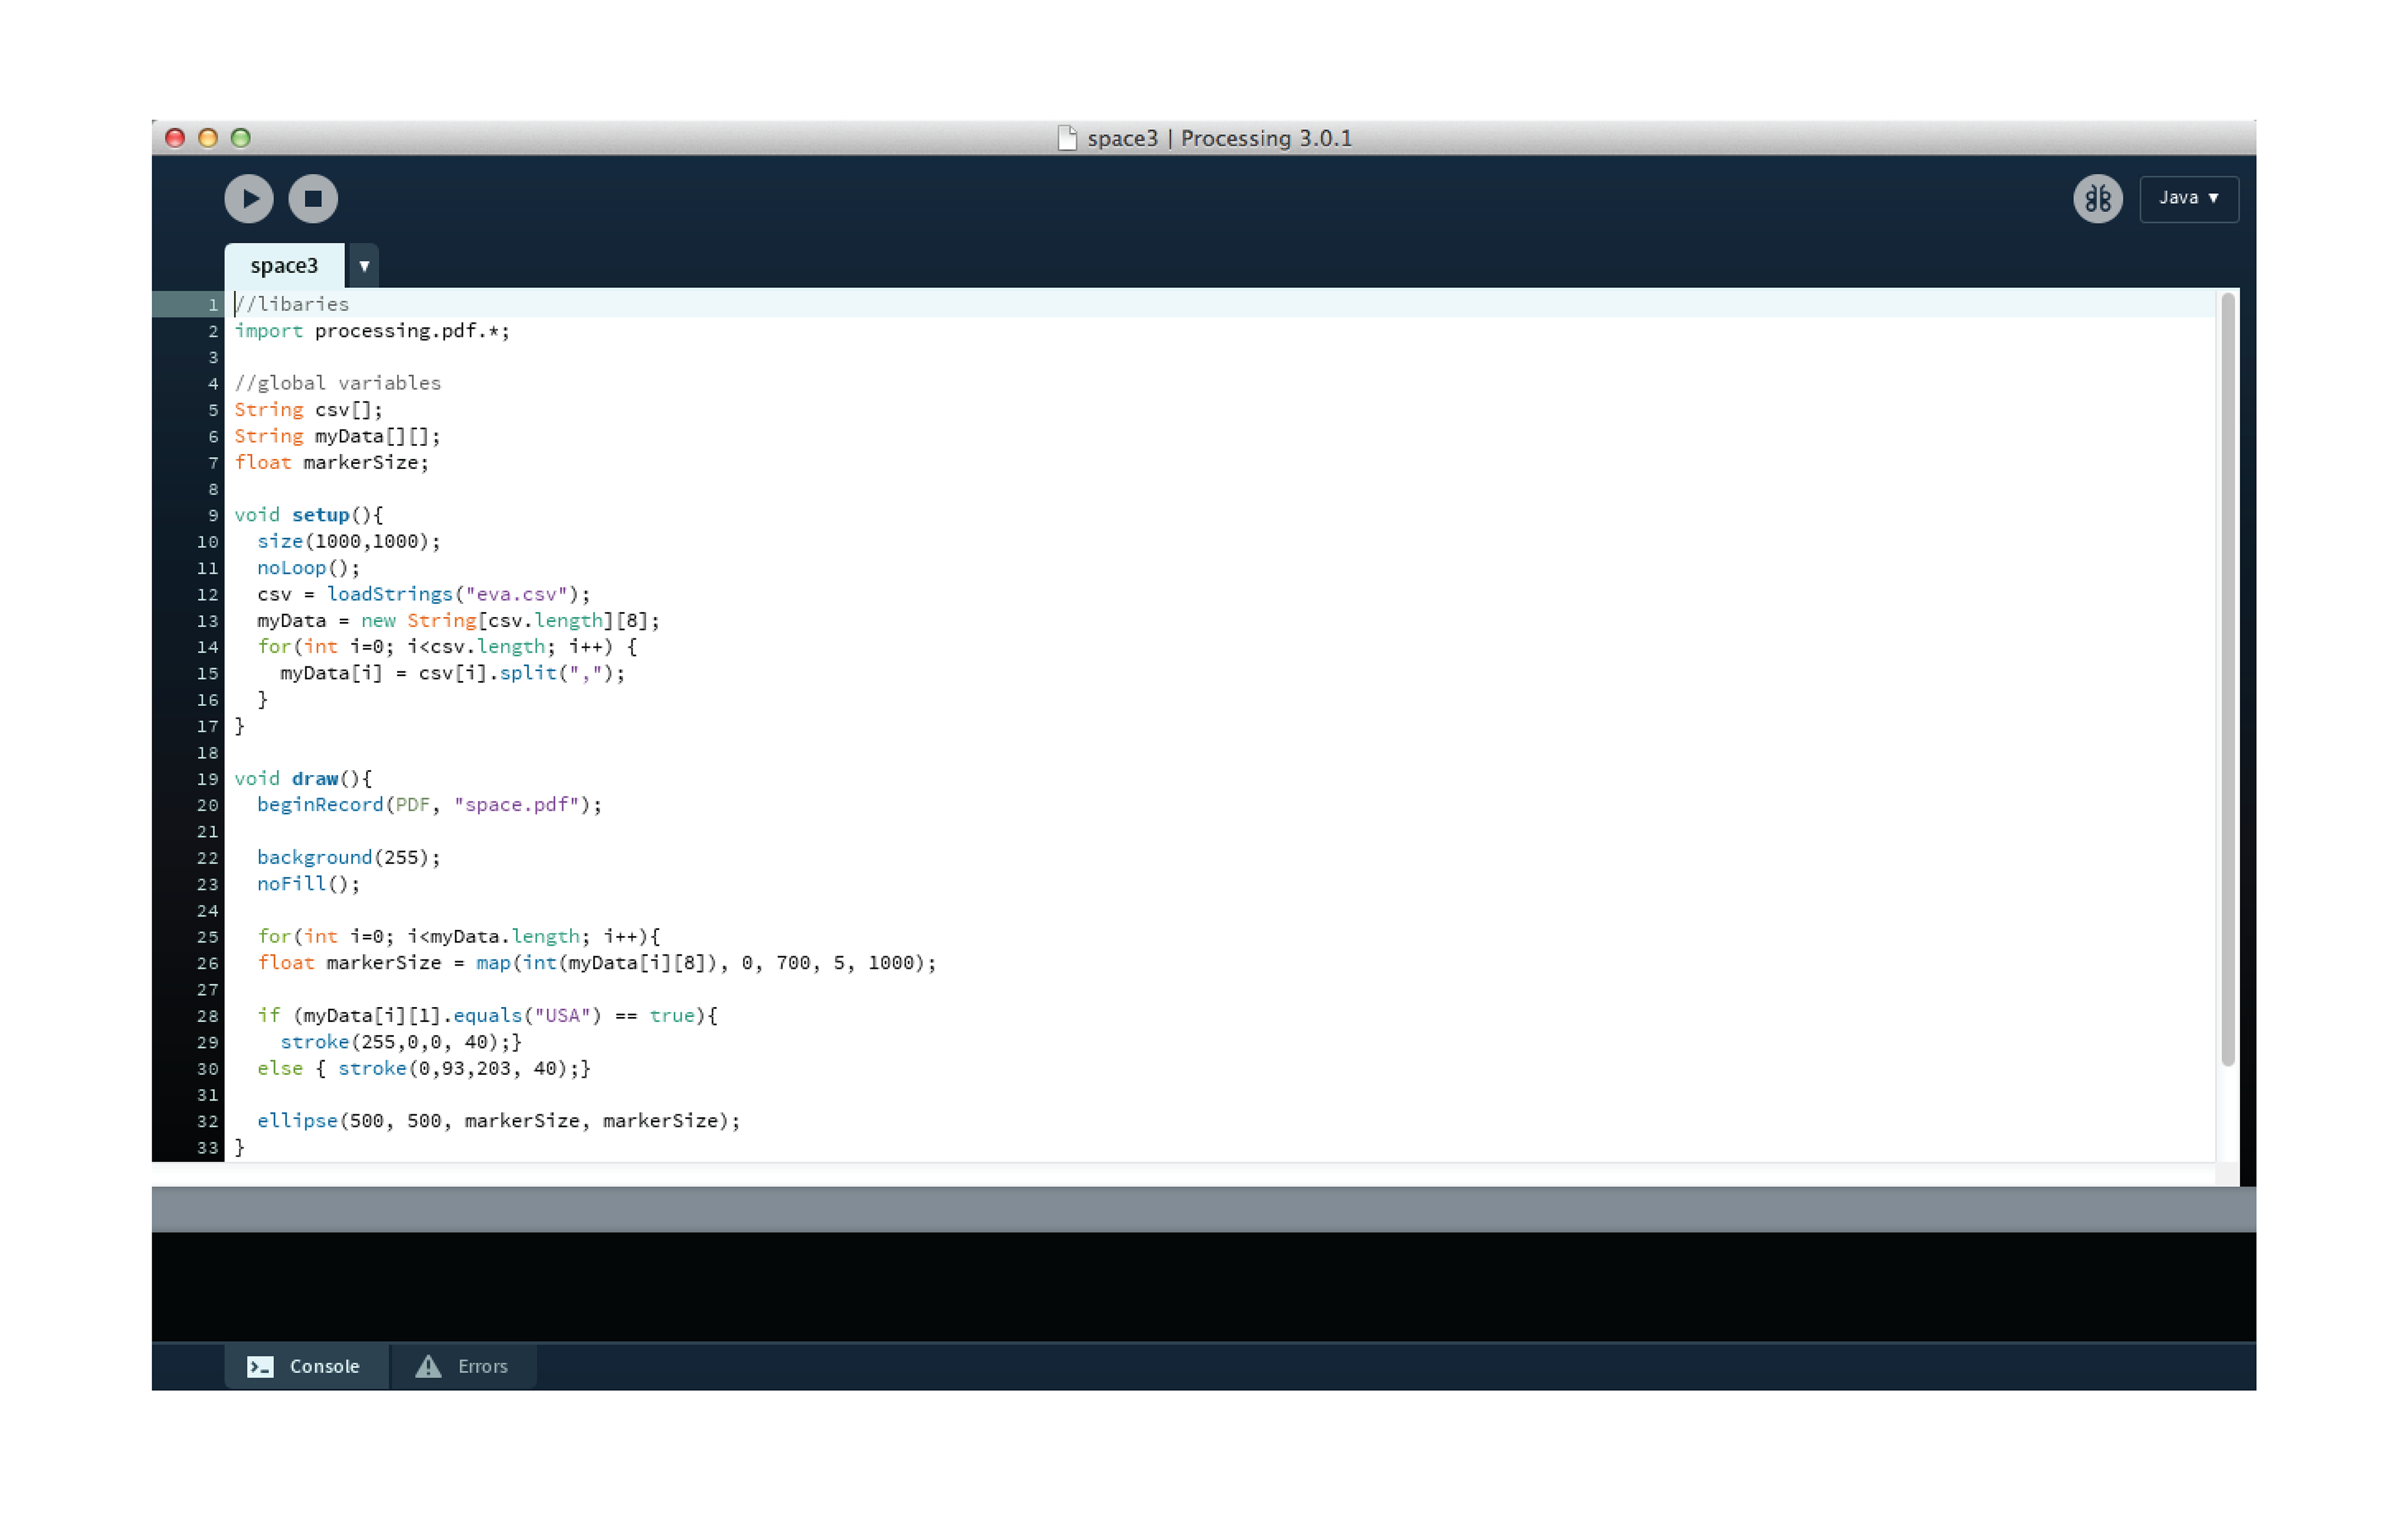Click the green zoom window button
2408x1535 pixels.
pos(241,138)
